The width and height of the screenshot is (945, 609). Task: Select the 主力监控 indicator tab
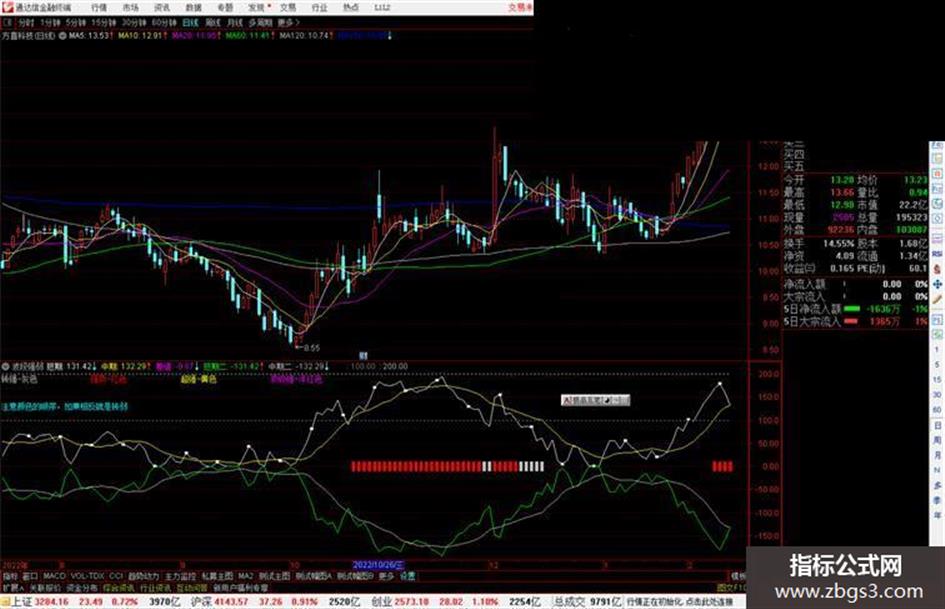coord(180,576)
